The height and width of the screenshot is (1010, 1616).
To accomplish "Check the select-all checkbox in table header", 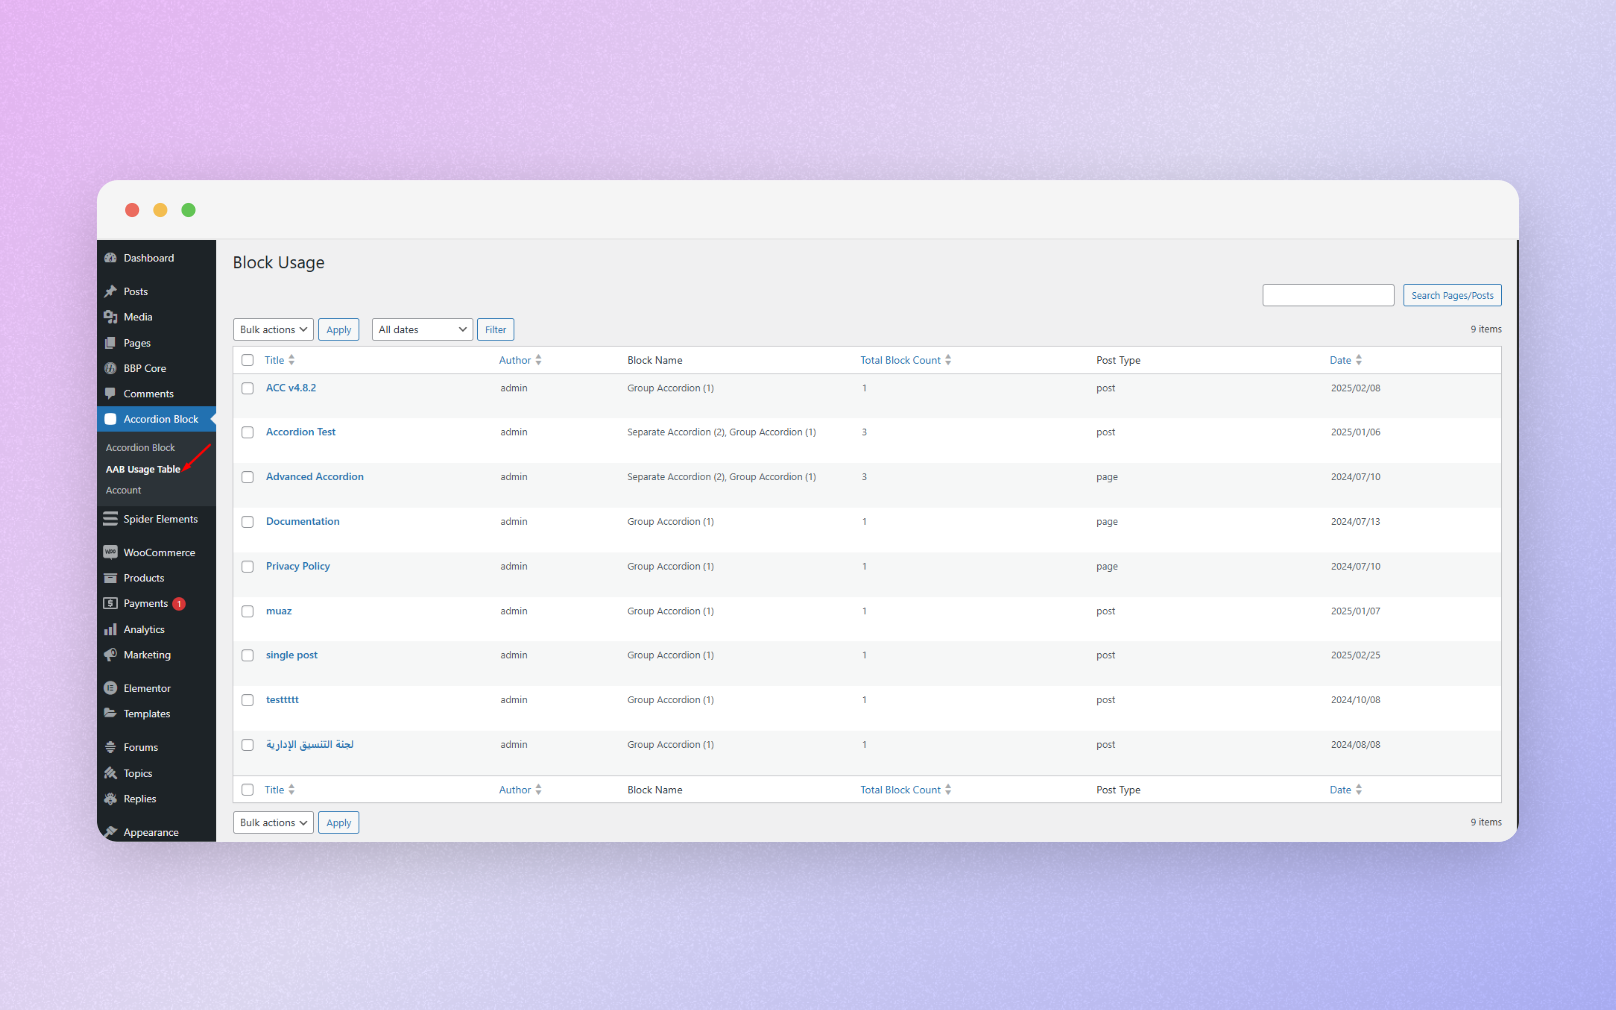I will [x=247, y=360].
